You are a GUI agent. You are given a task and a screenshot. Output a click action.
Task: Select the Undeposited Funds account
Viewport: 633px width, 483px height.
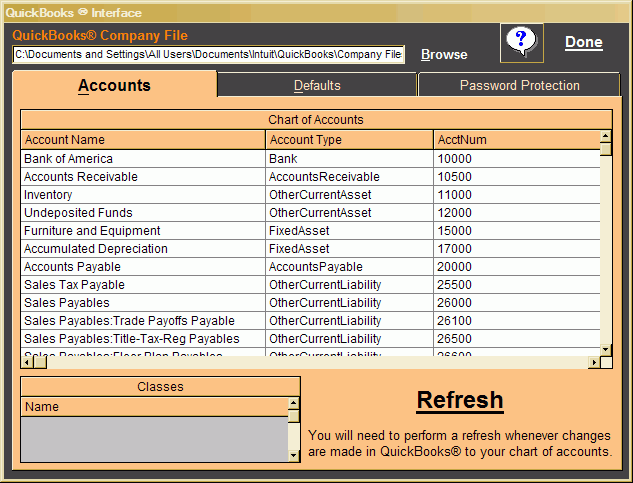point(143,213)
